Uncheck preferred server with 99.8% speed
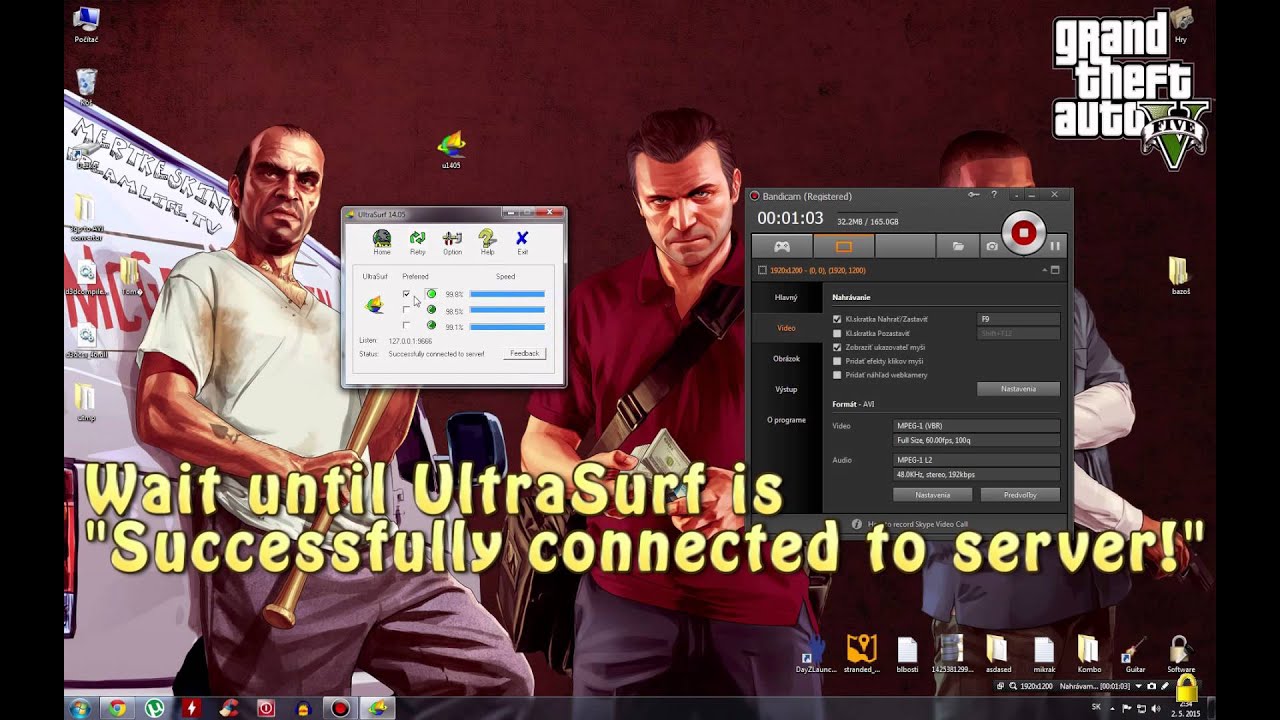The width and height of the screenshot is (1280, 720). tap(406, 294)
